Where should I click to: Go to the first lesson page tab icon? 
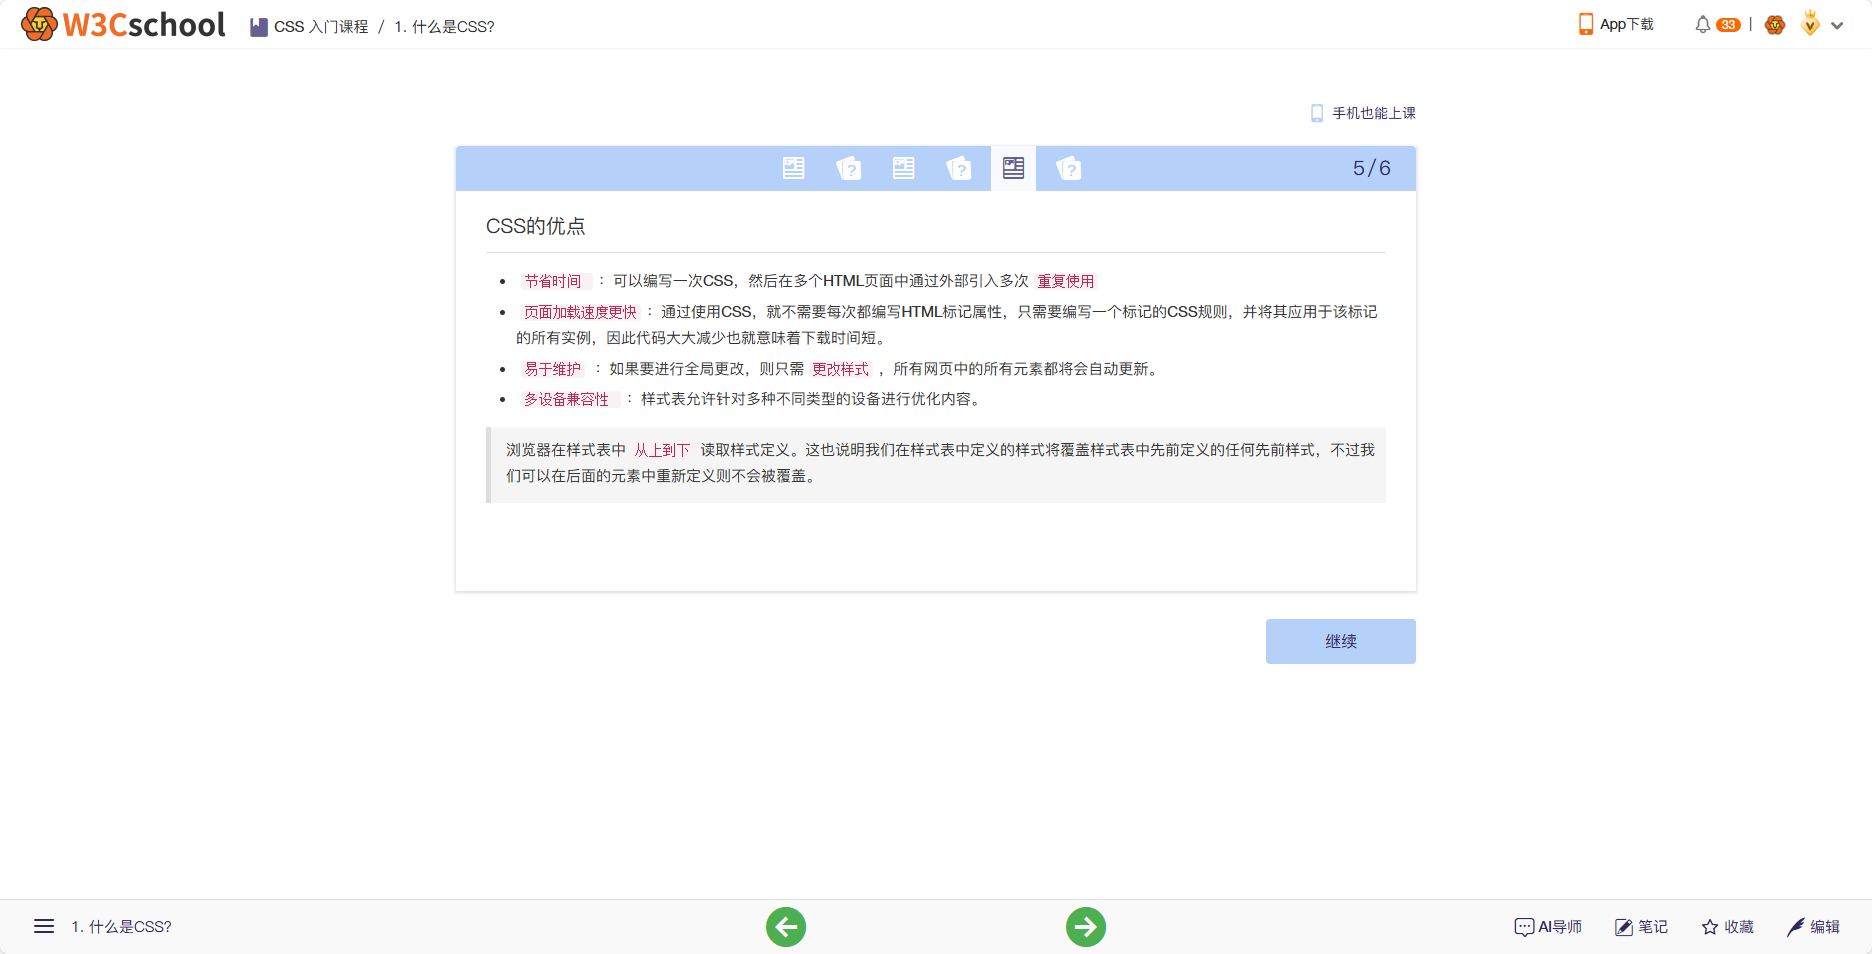[793, 168]
